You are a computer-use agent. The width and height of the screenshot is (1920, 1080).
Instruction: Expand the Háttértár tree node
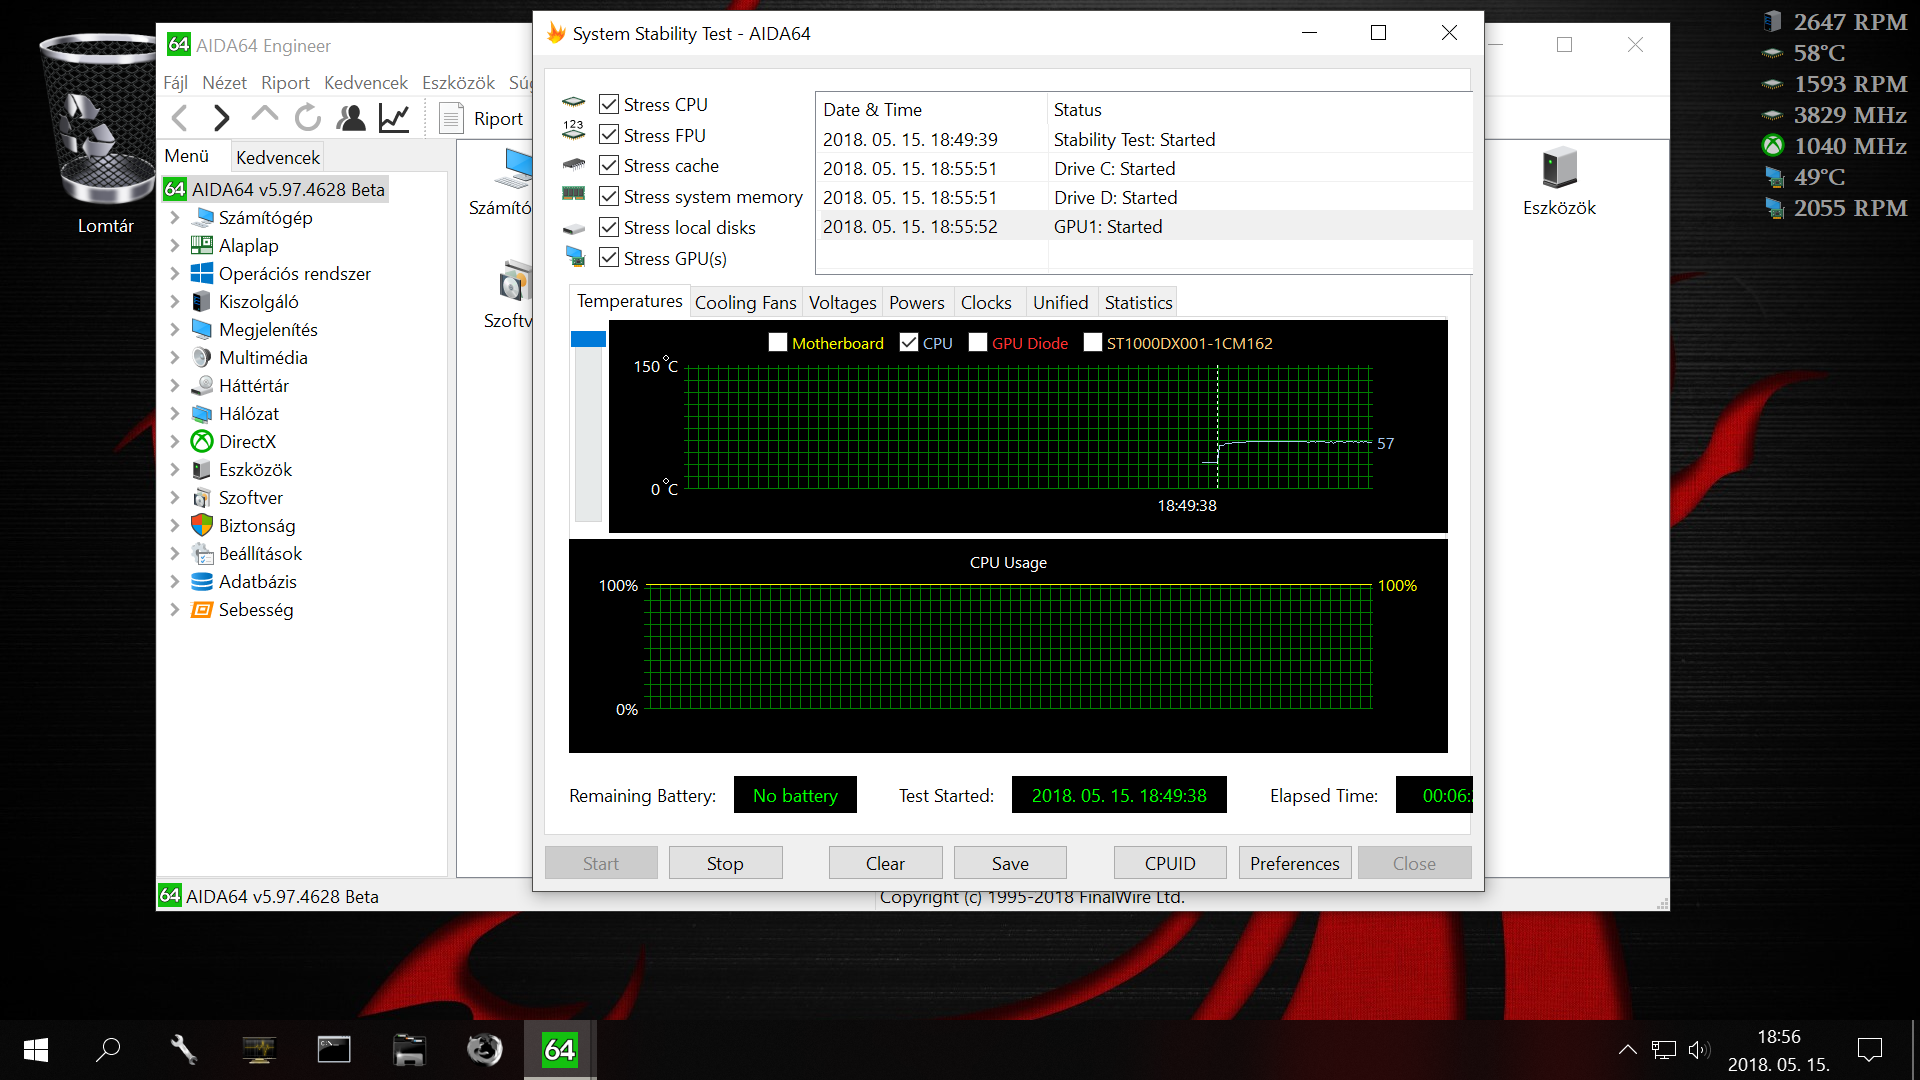point(175,385)
